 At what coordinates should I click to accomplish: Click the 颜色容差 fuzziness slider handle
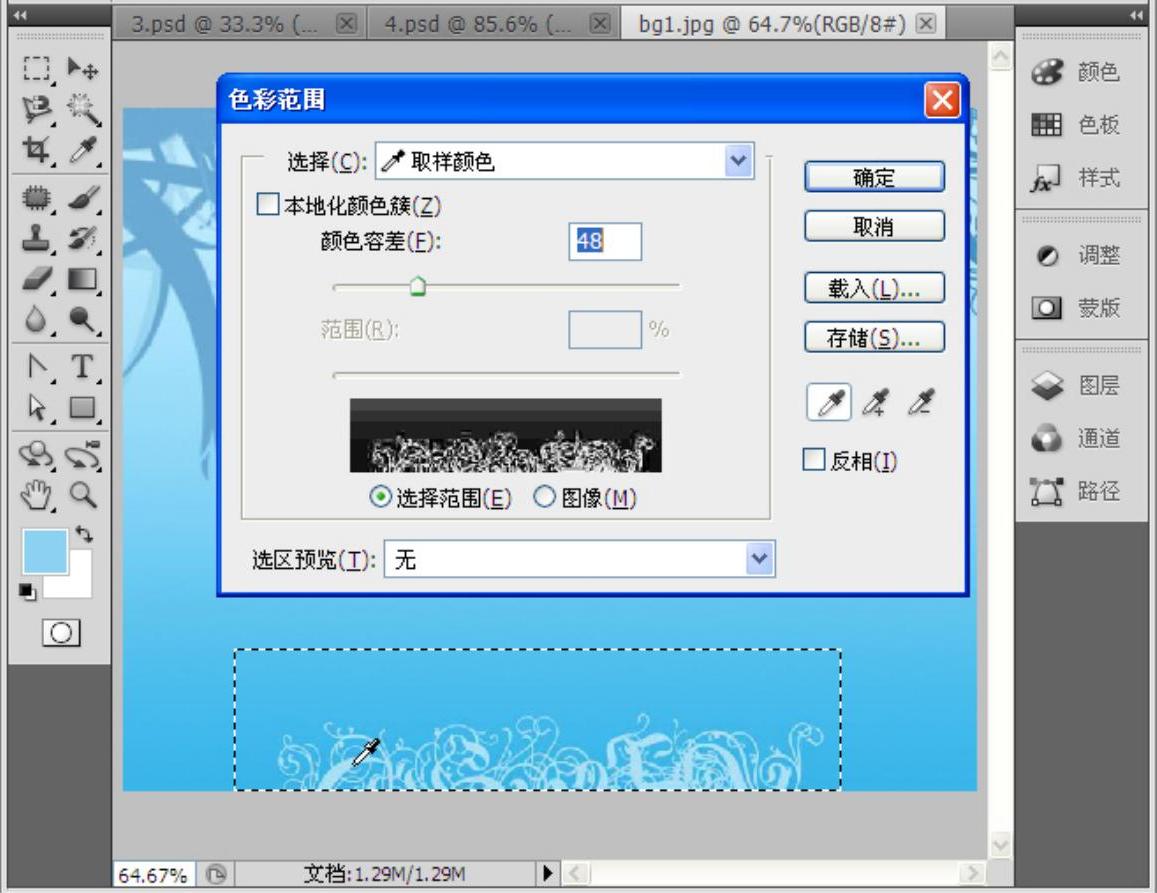point(418,288)
